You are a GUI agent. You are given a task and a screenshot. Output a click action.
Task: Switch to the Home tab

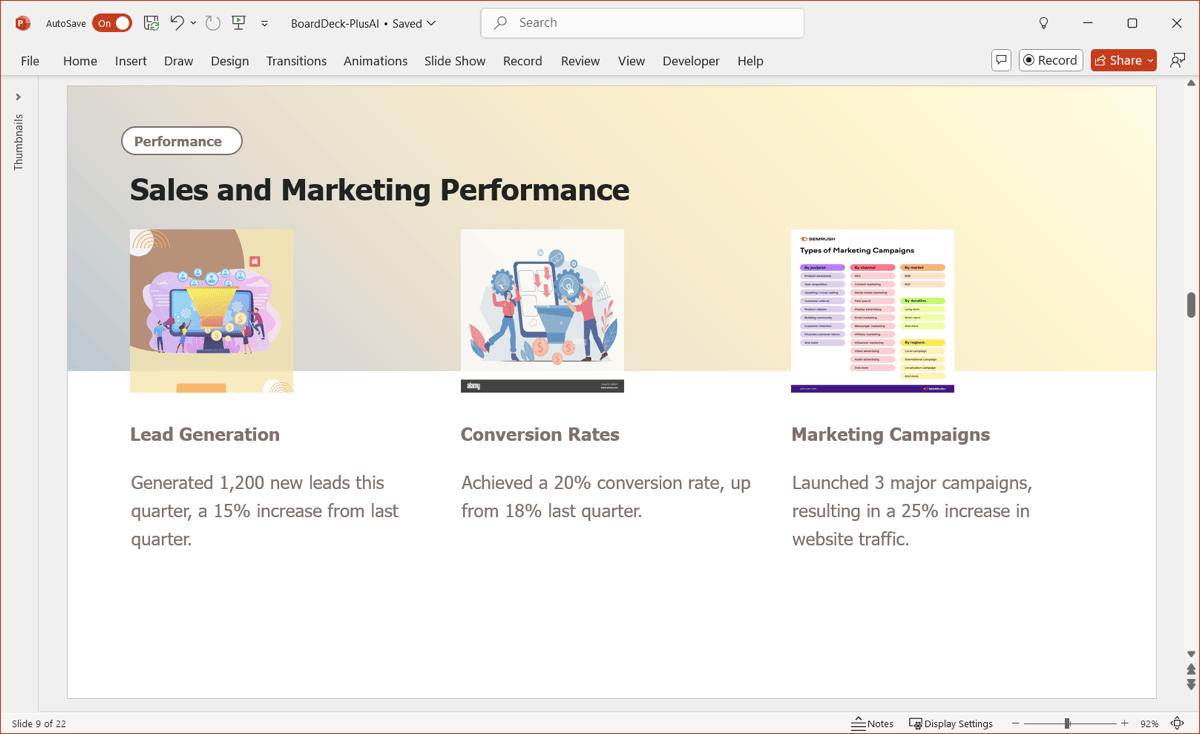point(80,61)
